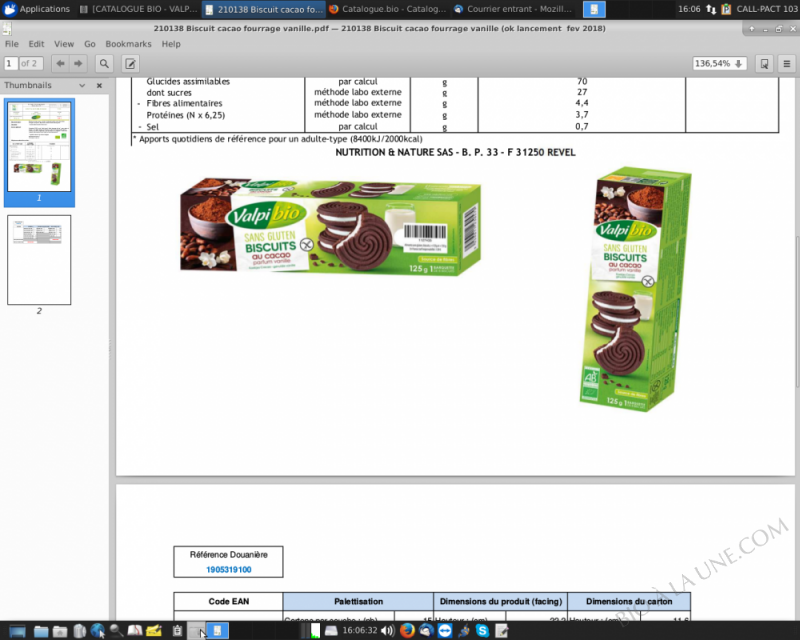
Task: Go to the previous page arrow
Action: 60,64
